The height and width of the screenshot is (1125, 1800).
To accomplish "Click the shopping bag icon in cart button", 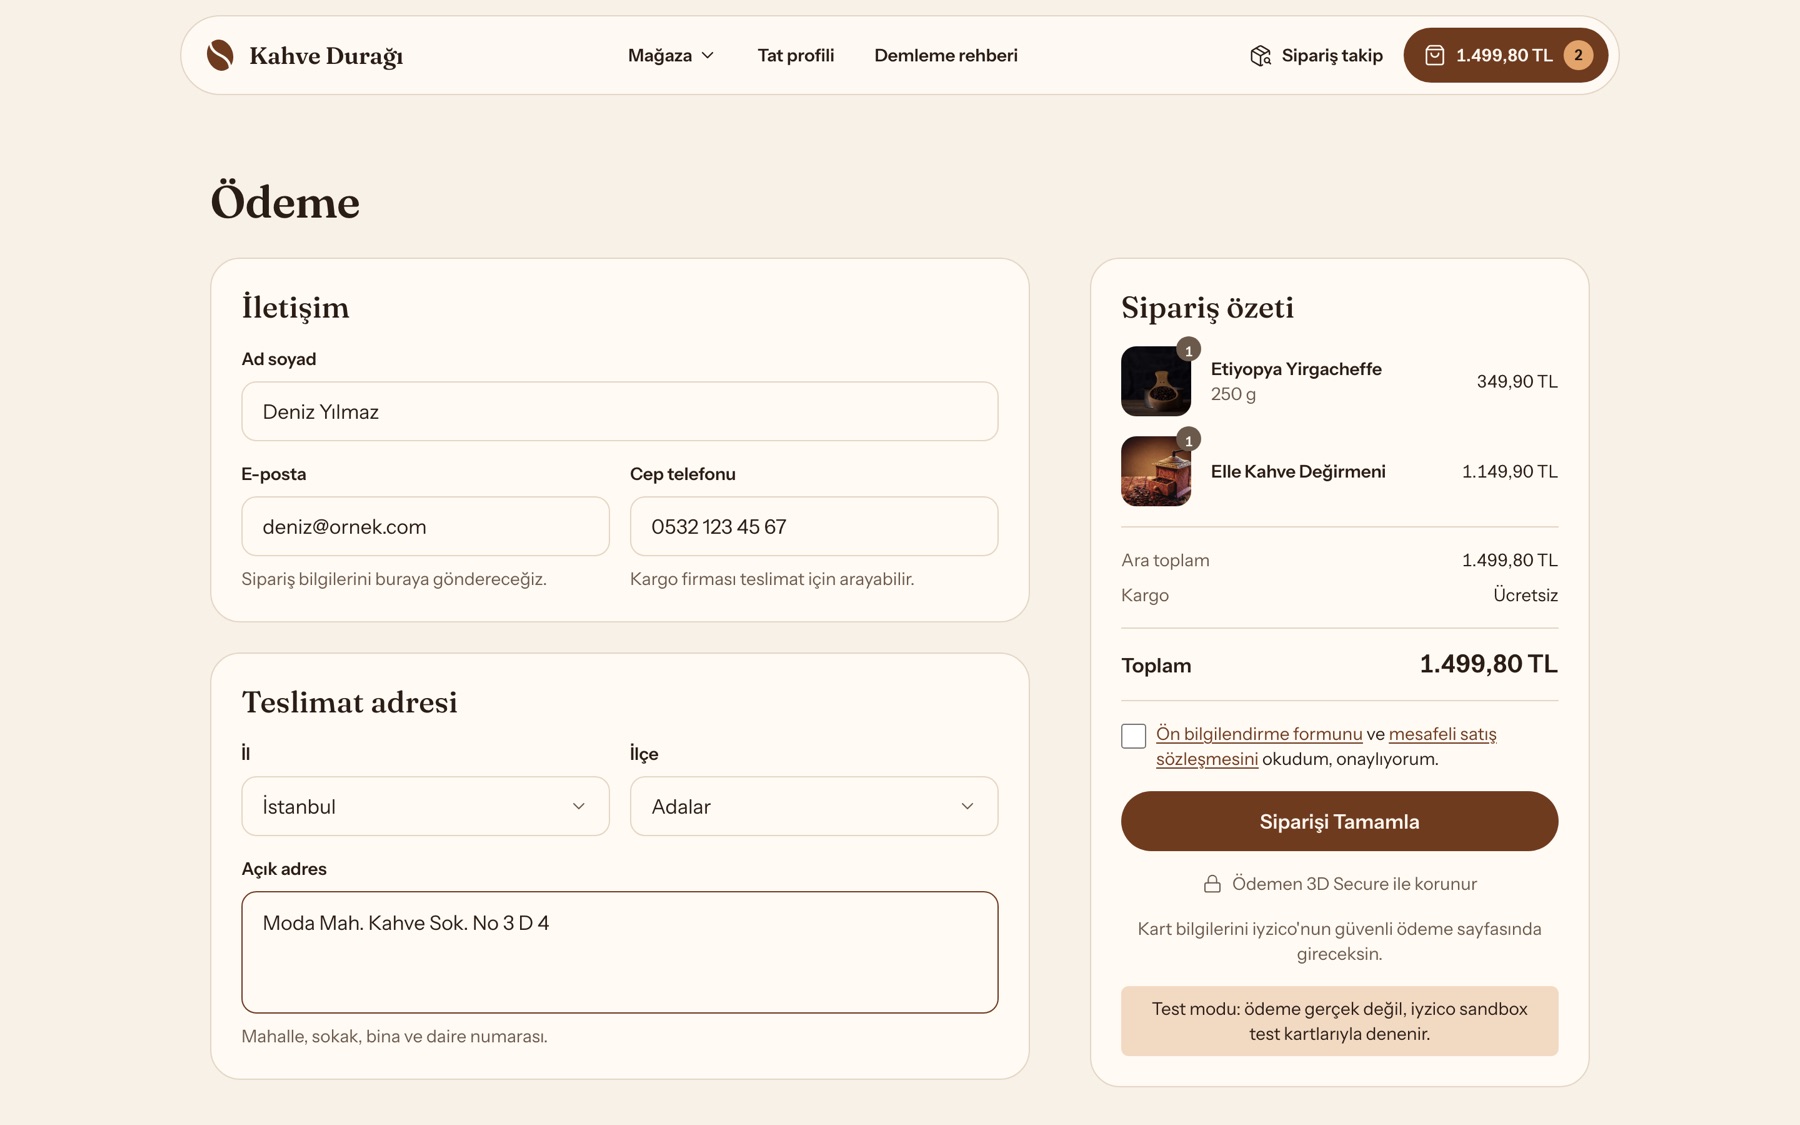I will point(1434,55).
